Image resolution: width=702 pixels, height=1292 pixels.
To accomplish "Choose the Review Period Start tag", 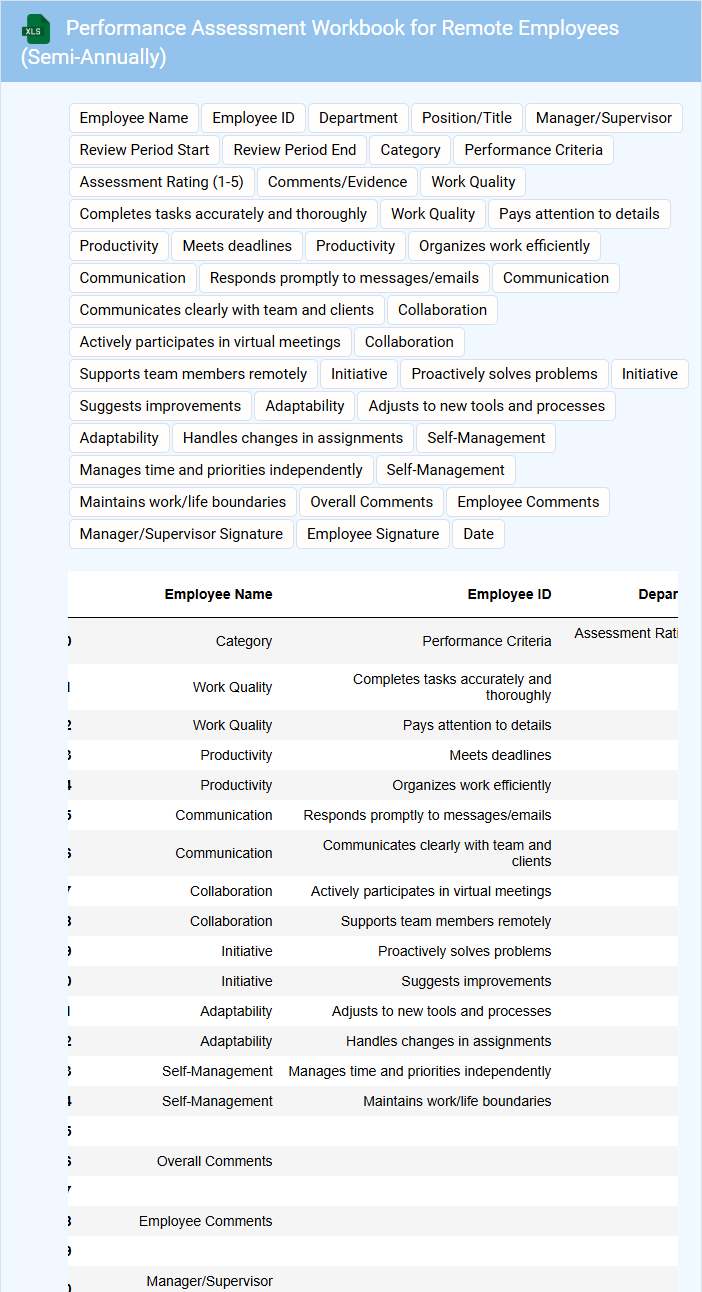I will tap(144, 150).
